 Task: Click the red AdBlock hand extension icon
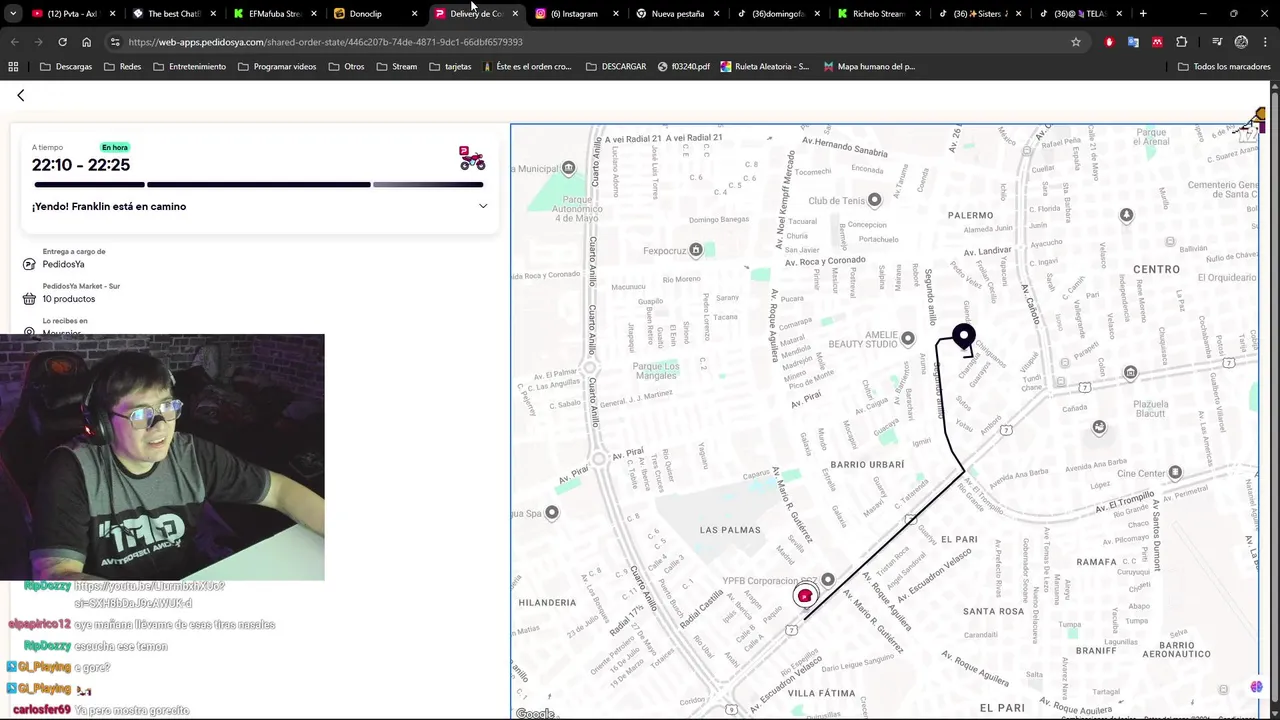coord(1109,42)
